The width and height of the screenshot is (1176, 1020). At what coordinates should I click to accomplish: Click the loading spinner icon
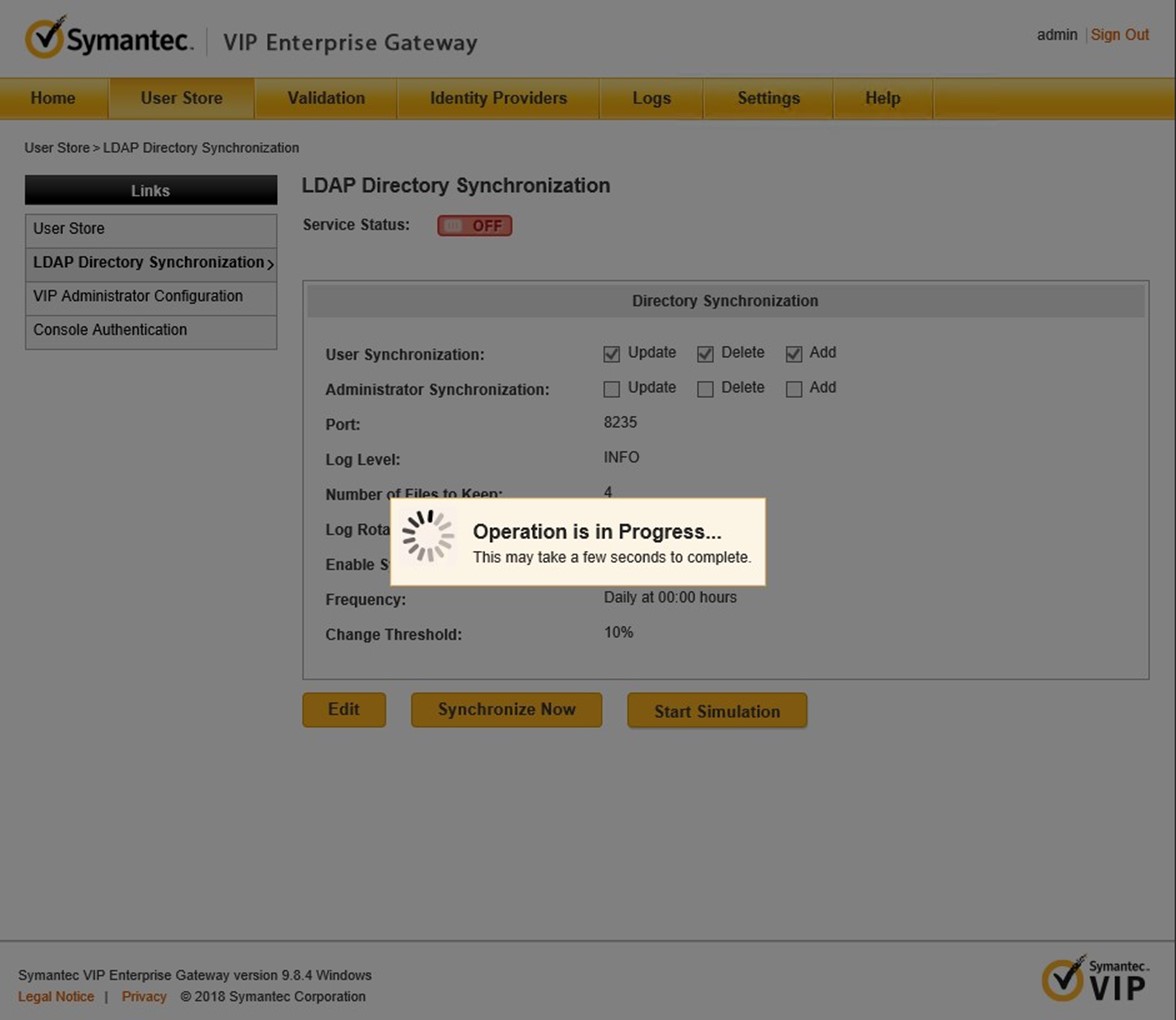coord(428,536)
